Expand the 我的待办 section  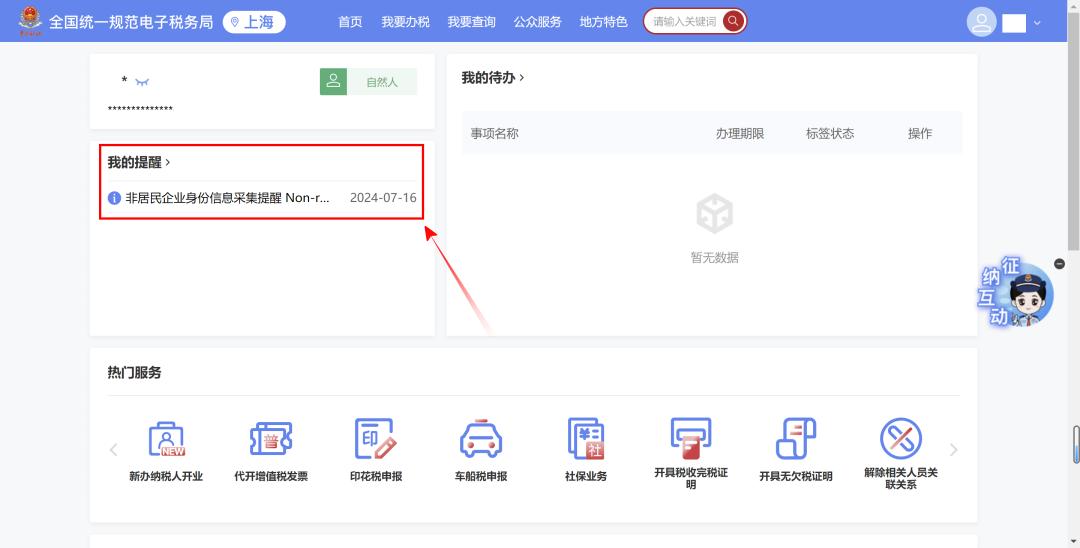tap(492, 77)
